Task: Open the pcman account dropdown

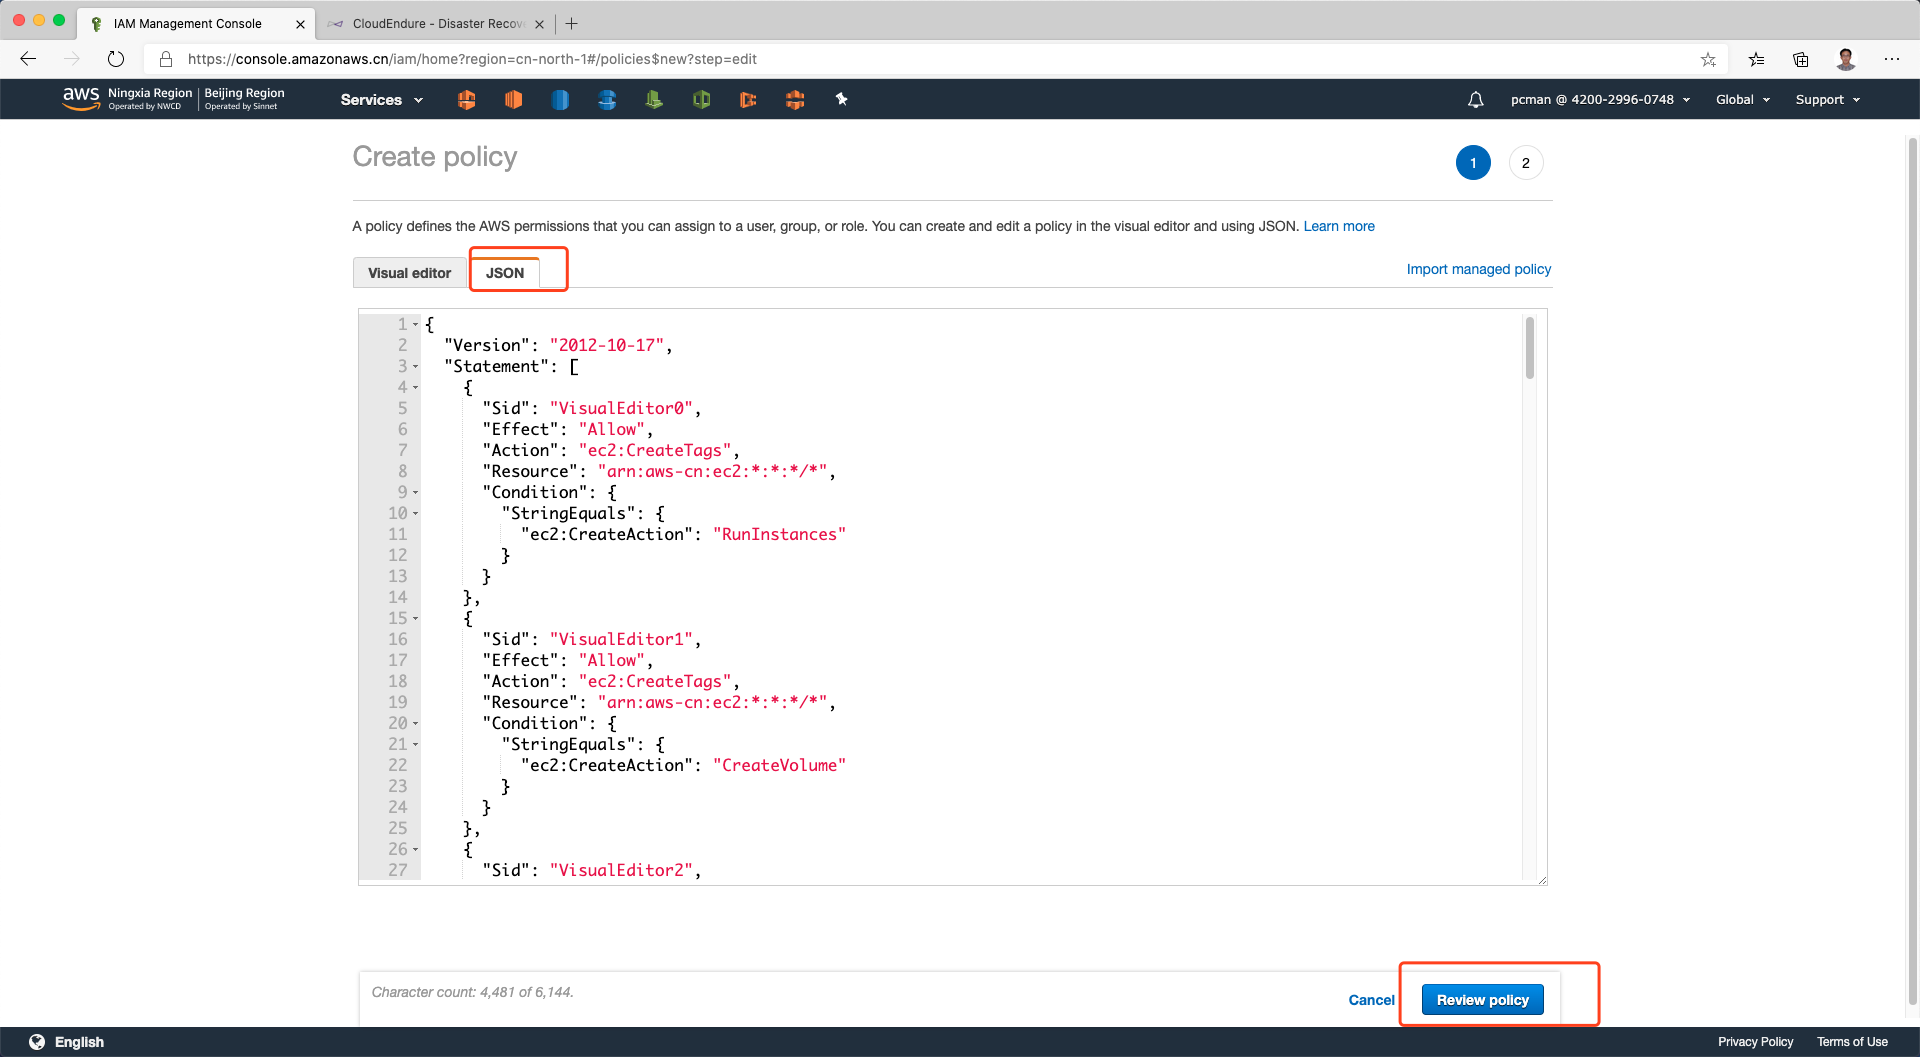Action: [1600, 100]
